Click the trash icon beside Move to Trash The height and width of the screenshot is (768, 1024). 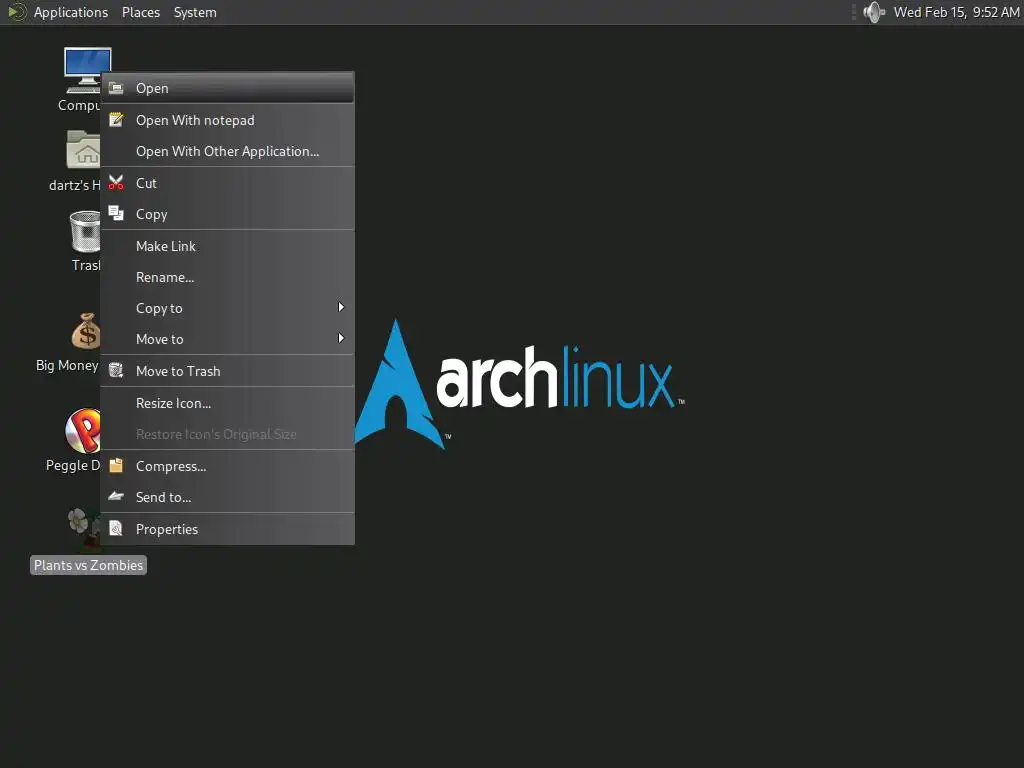point(116,370)
